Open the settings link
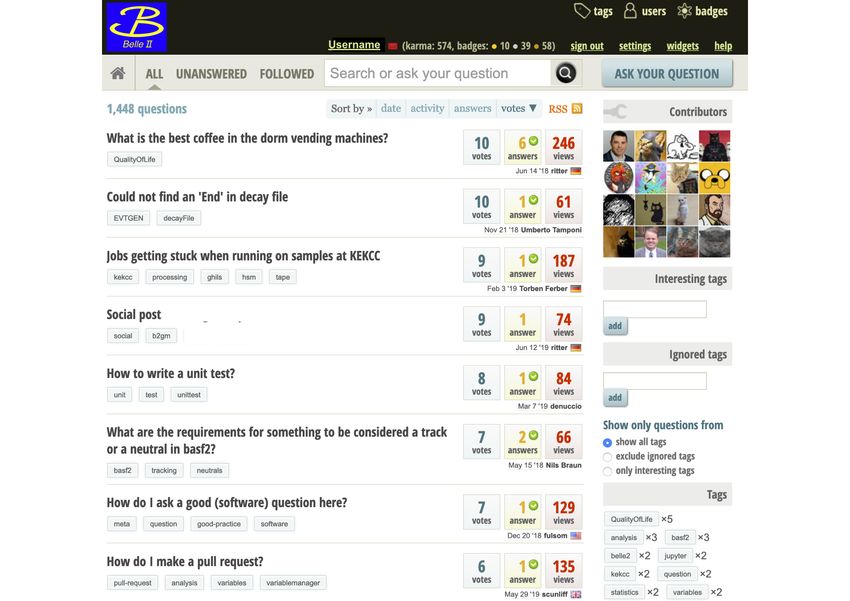 pos(635,46)
